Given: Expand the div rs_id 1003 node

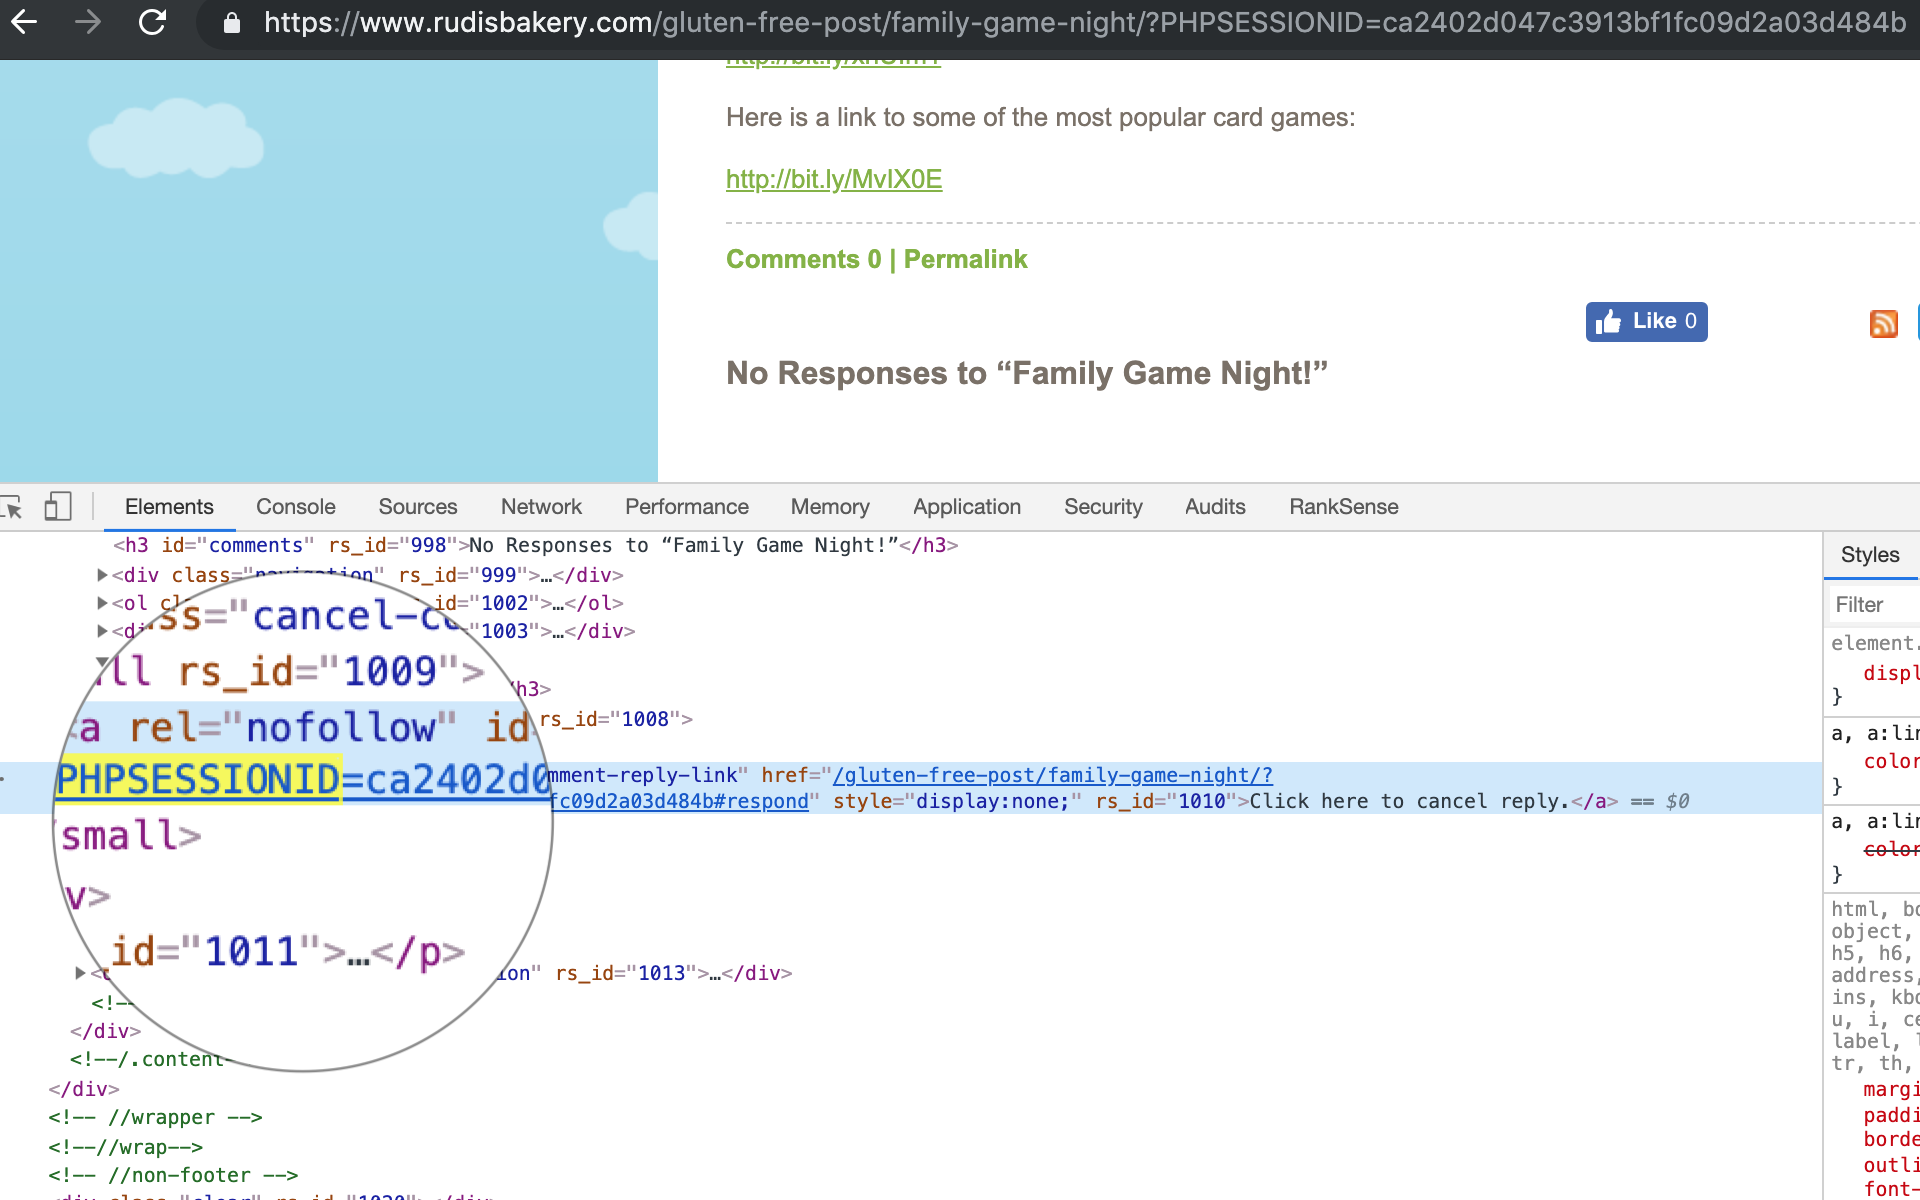Looking at the screenshot, I should pyautogui.click(x=102, y=631).
